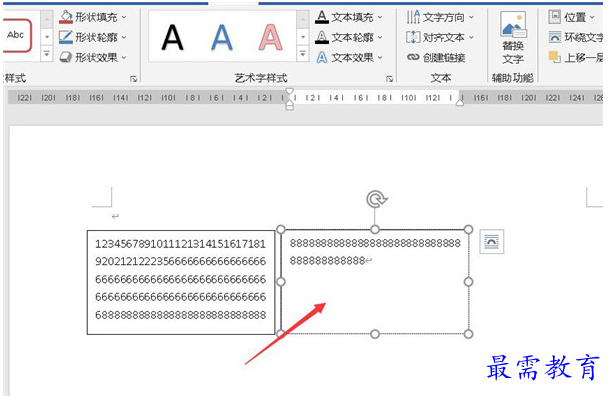Click the right indent marker on the ruler
Screen dimensions: 608x399
coord(460,102)
